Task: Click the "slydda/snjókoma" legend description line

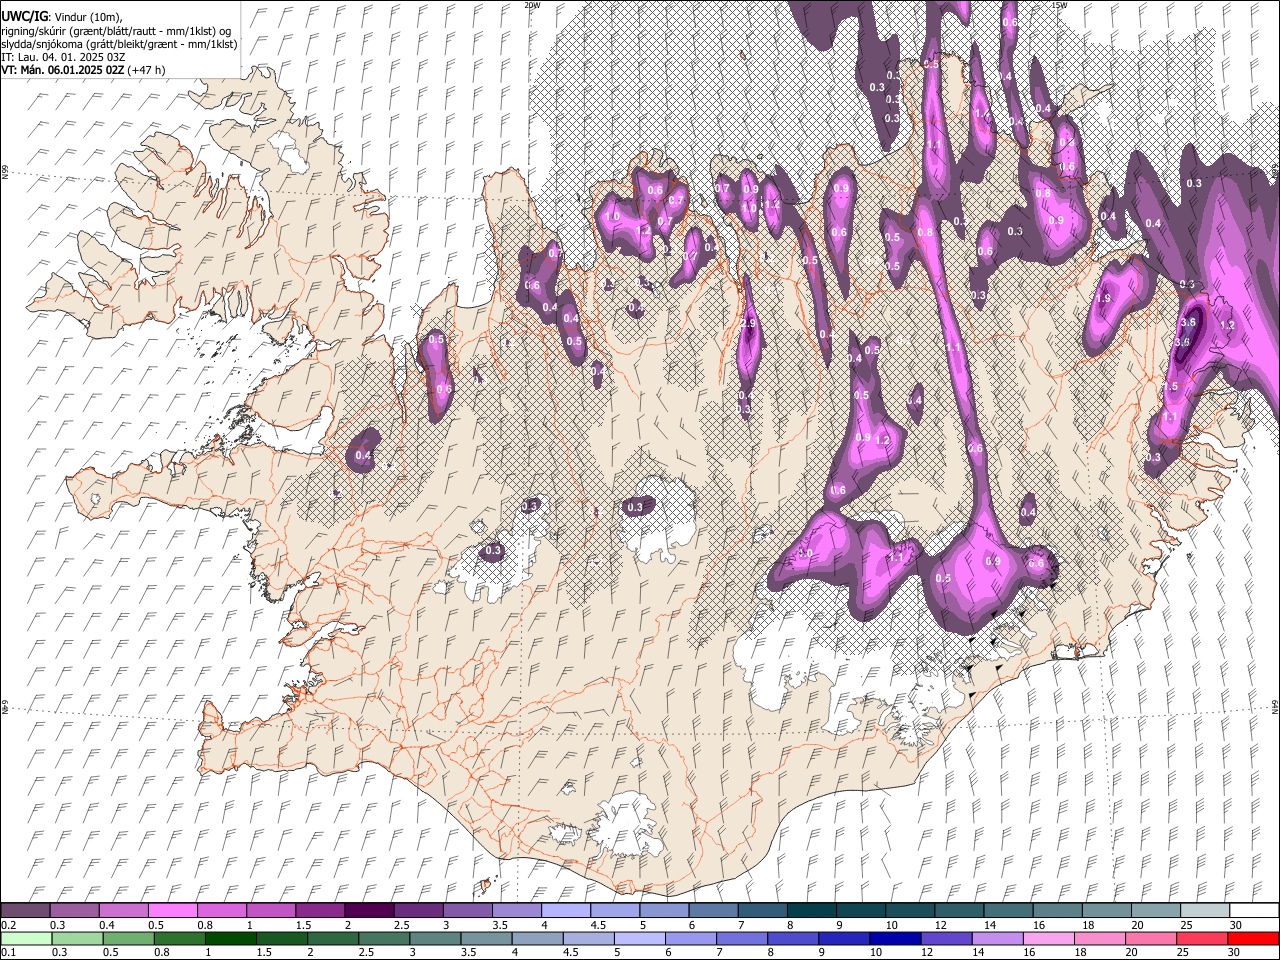Action: (119, 44)
